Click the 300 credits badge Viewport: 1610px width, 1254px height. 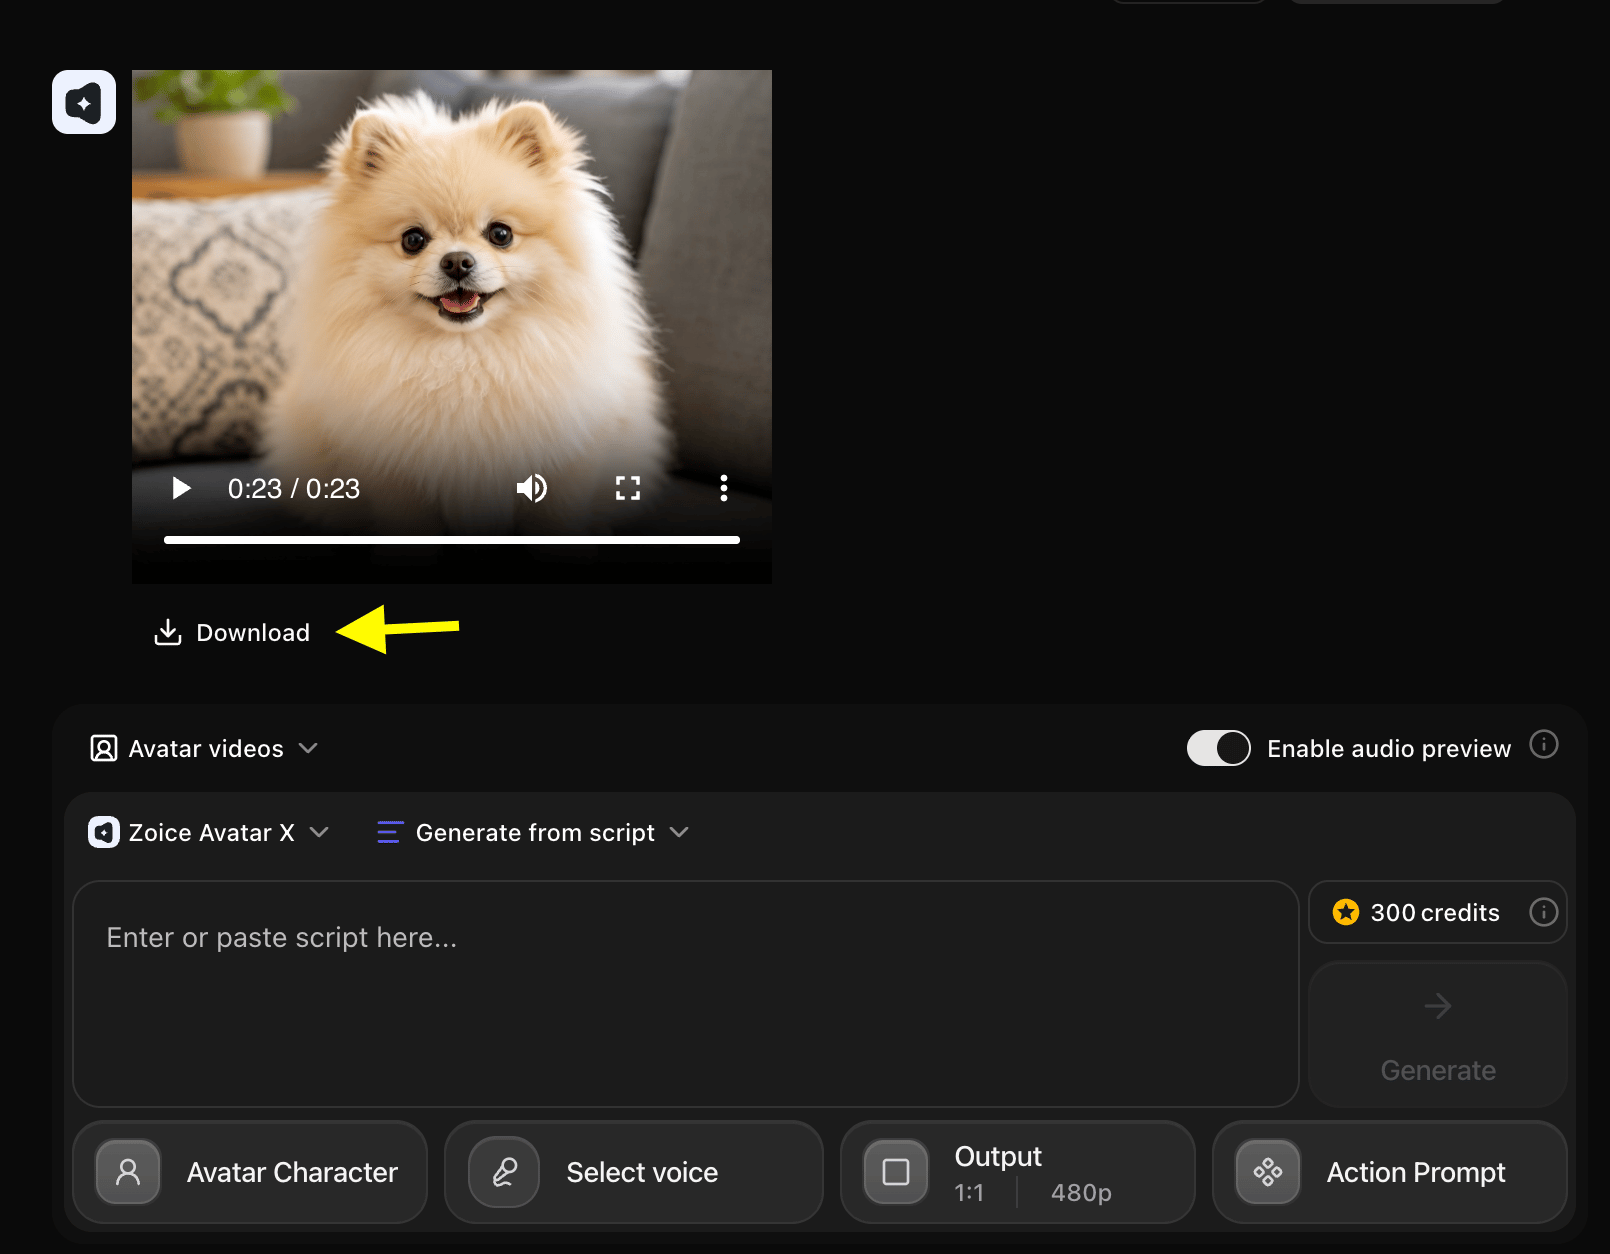click(1437, 912)
